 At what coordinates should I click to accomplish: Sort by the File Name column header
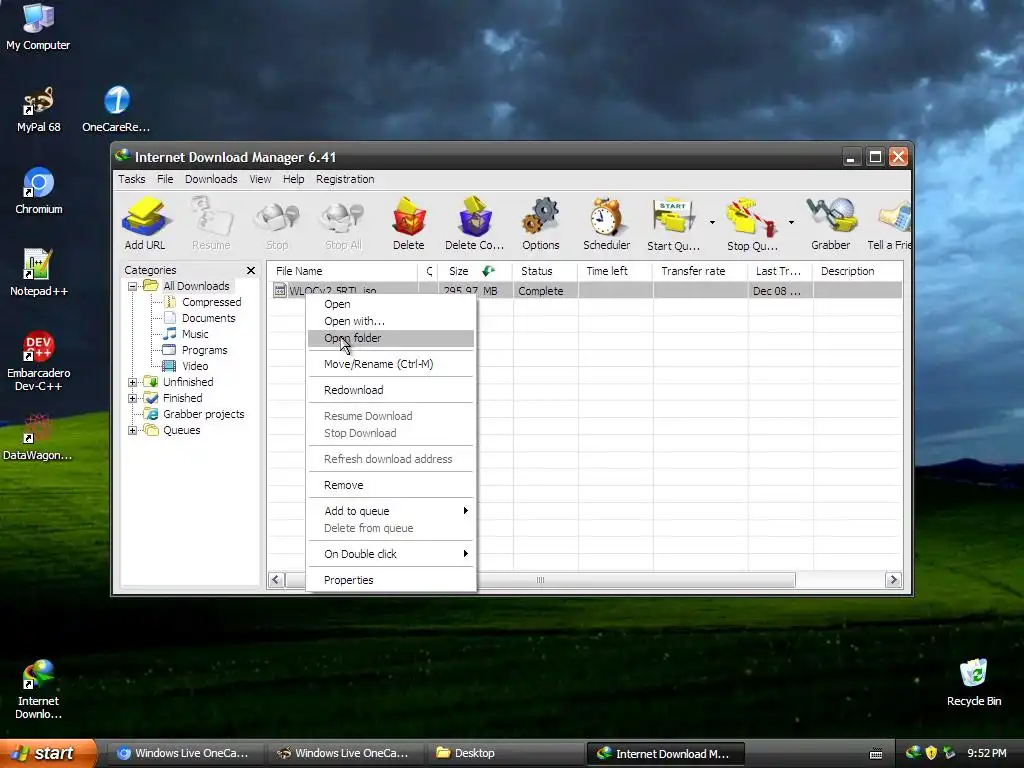click(x=342, y=271)
